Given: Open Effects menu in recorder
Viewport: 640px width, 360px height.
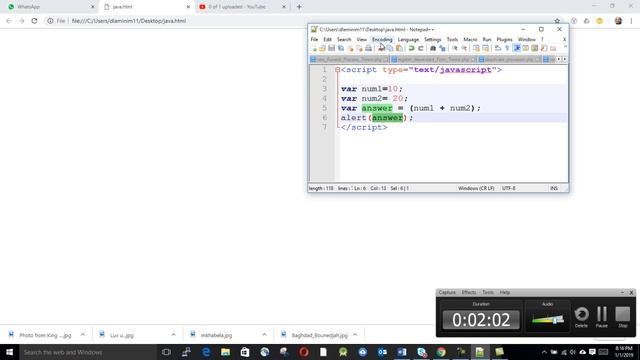Looking at the screenshot, I should (x=469, y=292).
